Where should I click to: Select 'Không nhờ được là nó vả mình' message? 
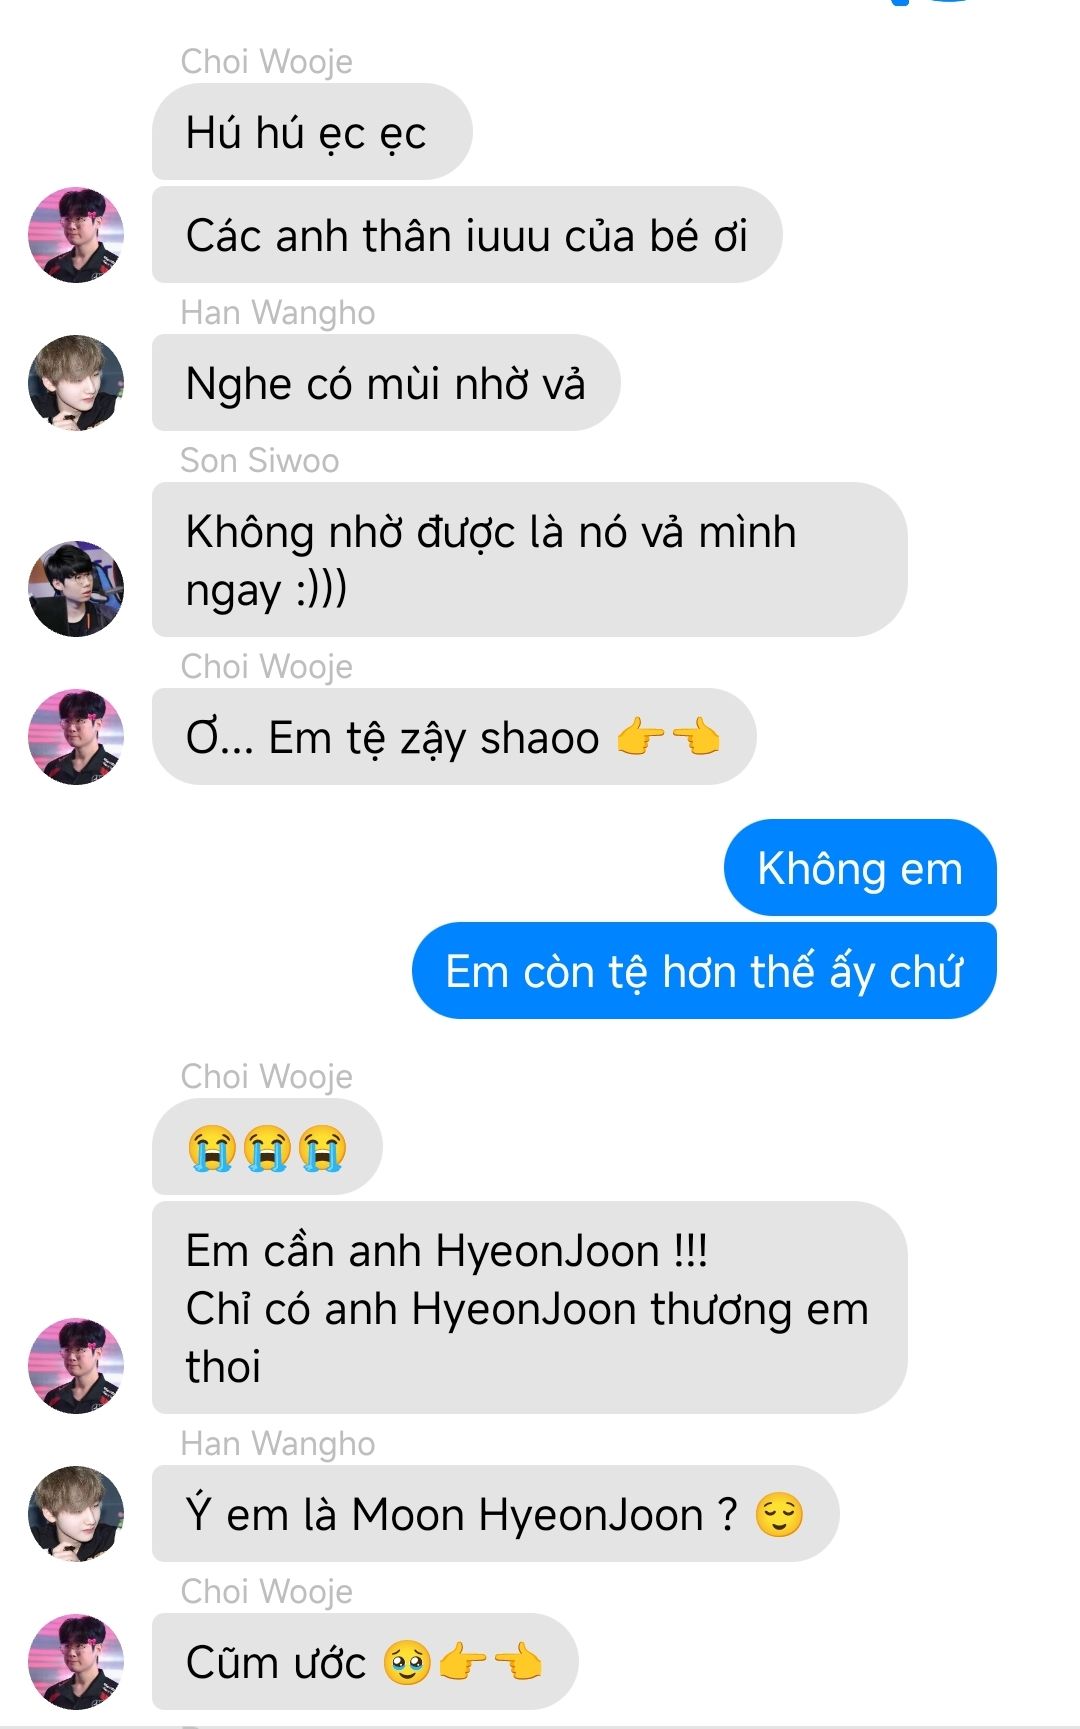click(x=529, y=560)
